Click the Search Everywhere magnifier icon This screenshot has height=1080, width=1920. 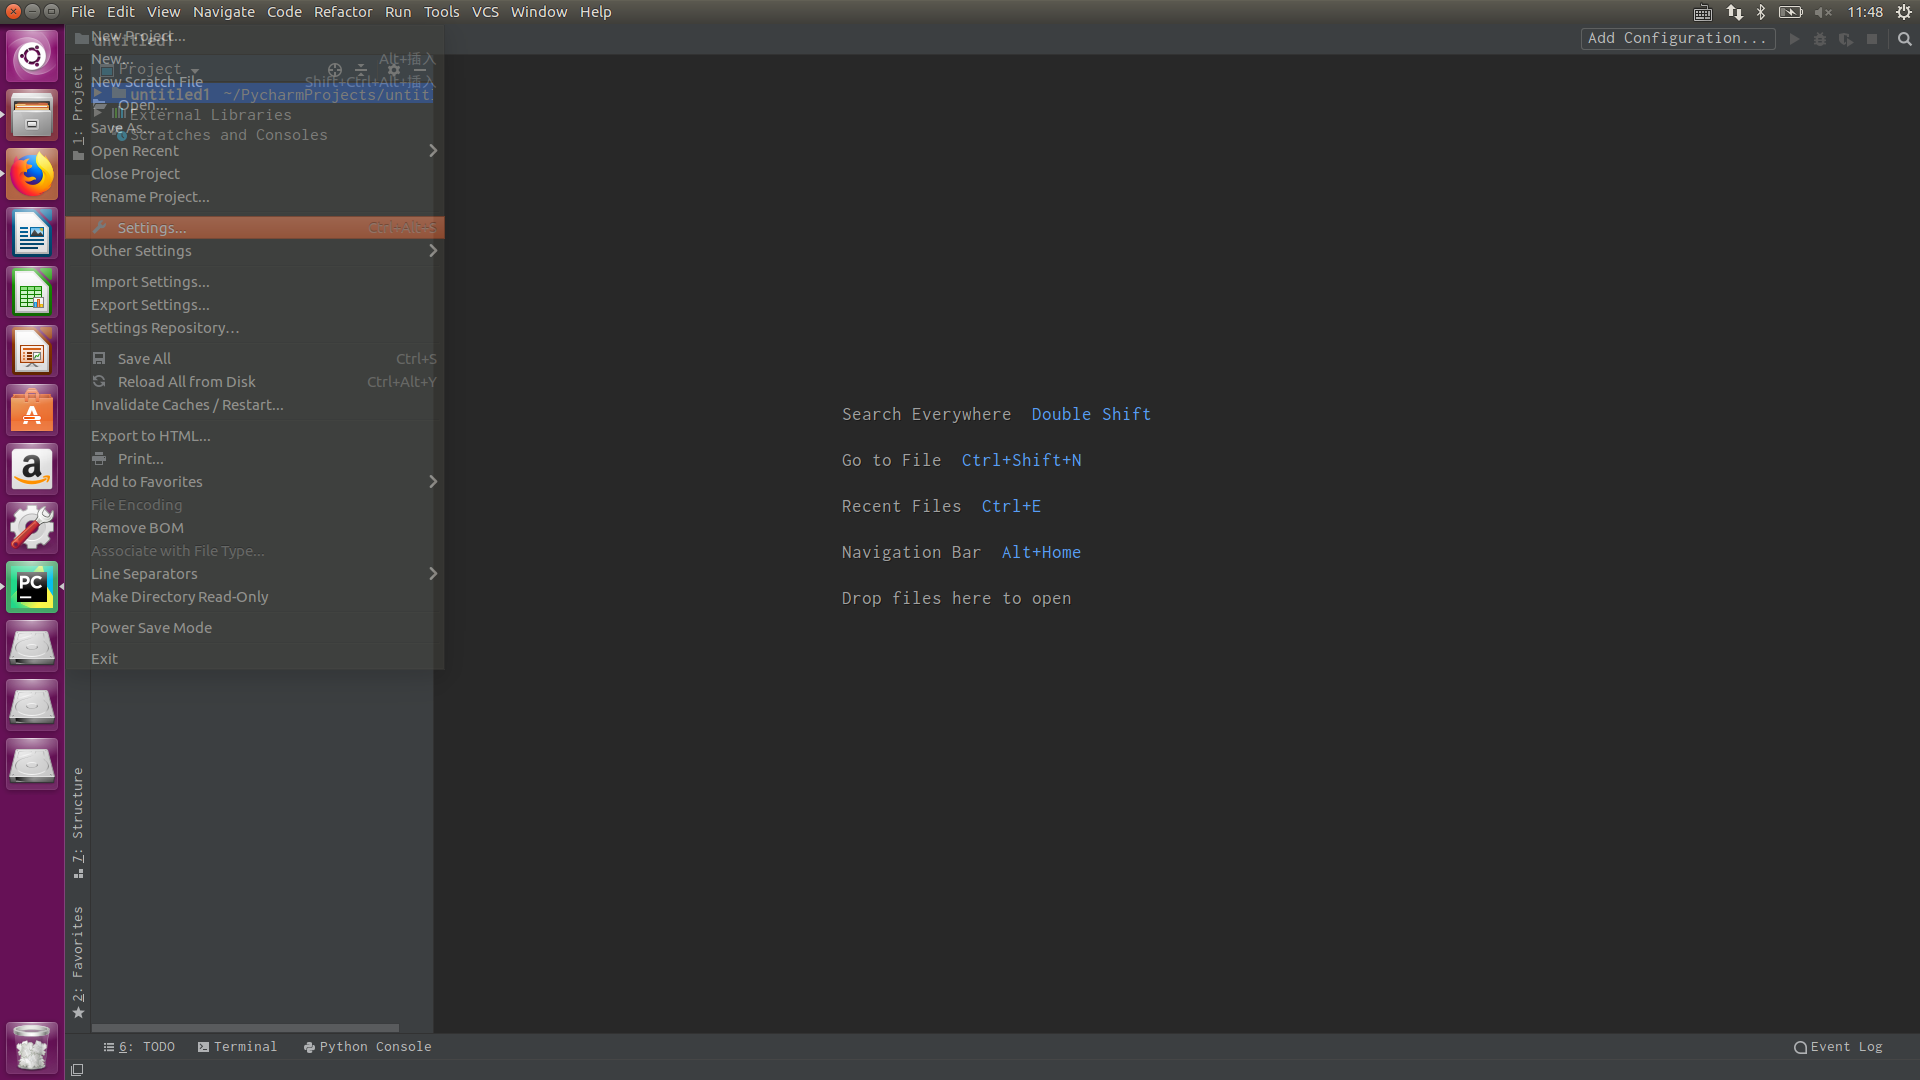click(x=1904, y=39)
